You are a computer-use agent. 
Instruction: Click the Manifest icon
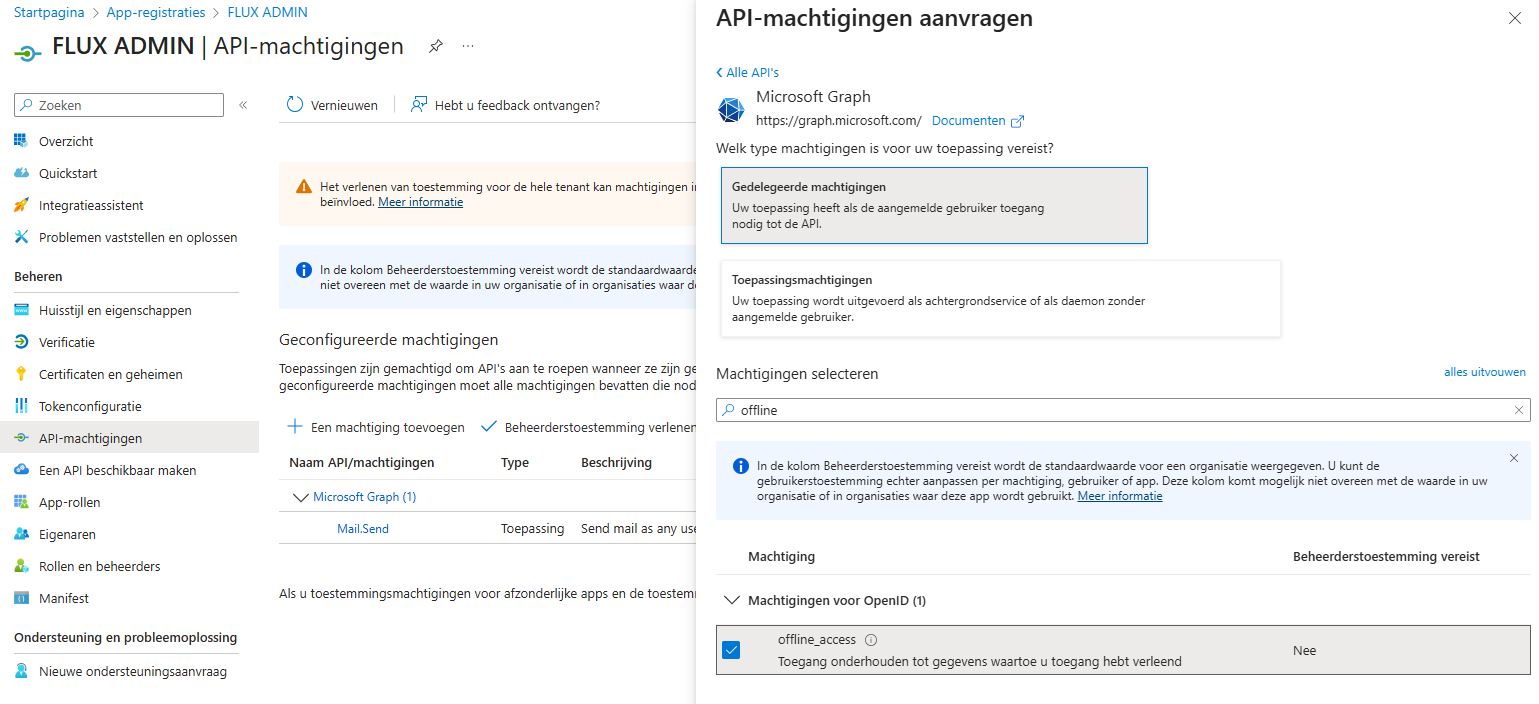tap(22, 598)
